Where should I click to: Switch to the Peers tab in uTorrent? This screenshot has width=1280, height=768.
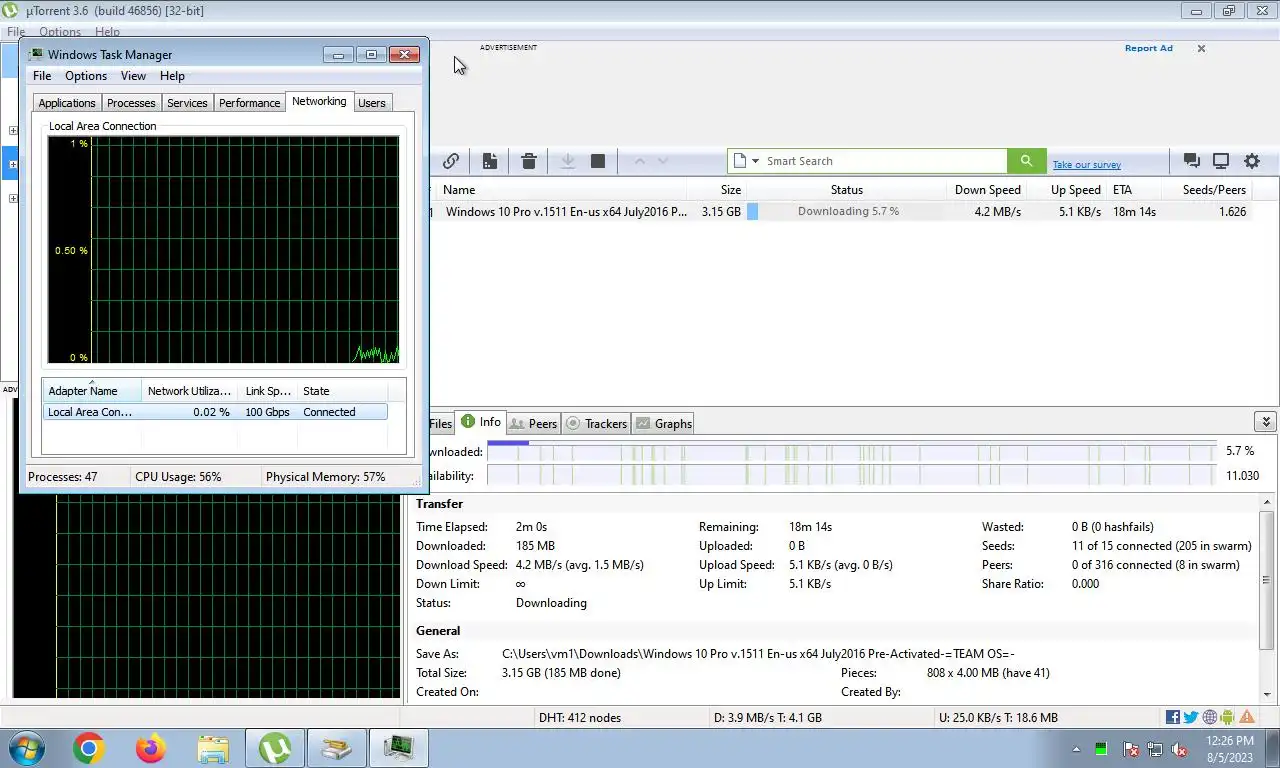(533, 424)
